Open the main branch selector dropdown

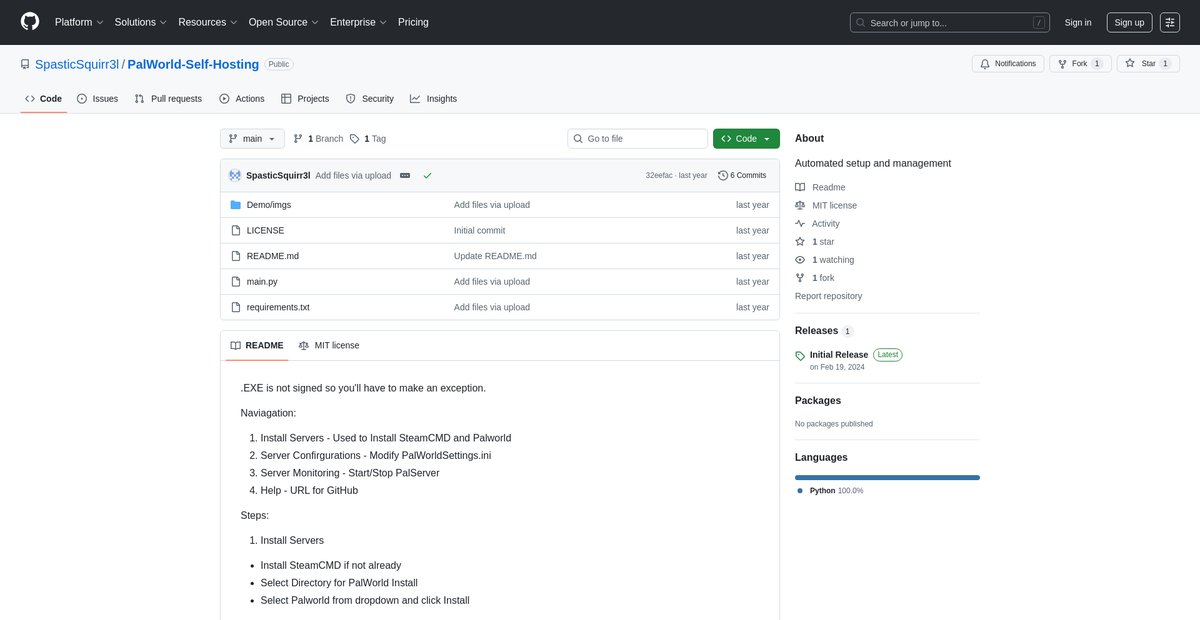252,139
